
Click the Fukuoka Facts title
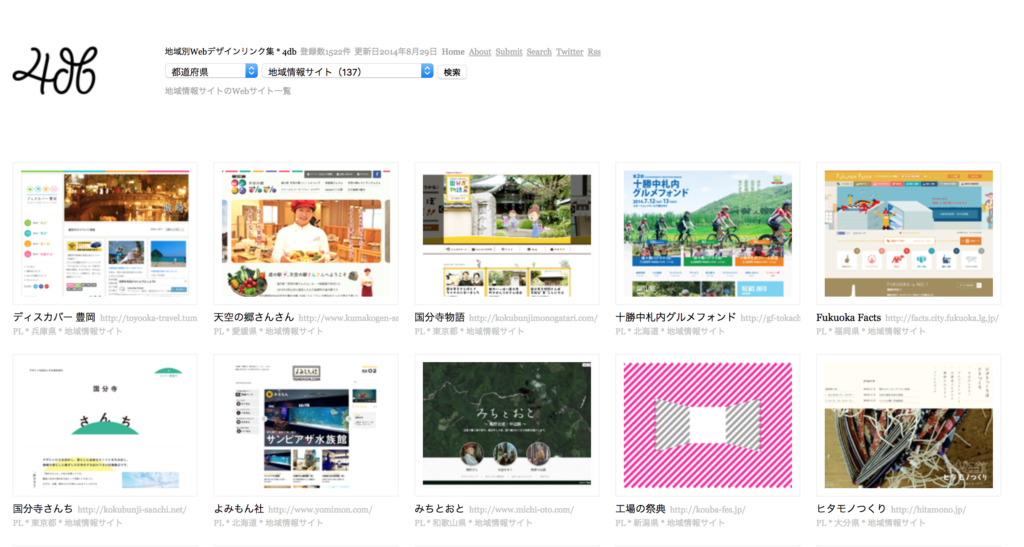click(x=848, y=317)
